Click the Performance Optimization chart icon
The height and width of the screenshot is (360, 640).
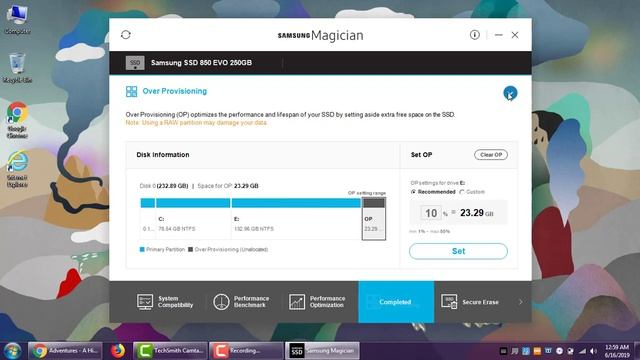tap(297, 302)
